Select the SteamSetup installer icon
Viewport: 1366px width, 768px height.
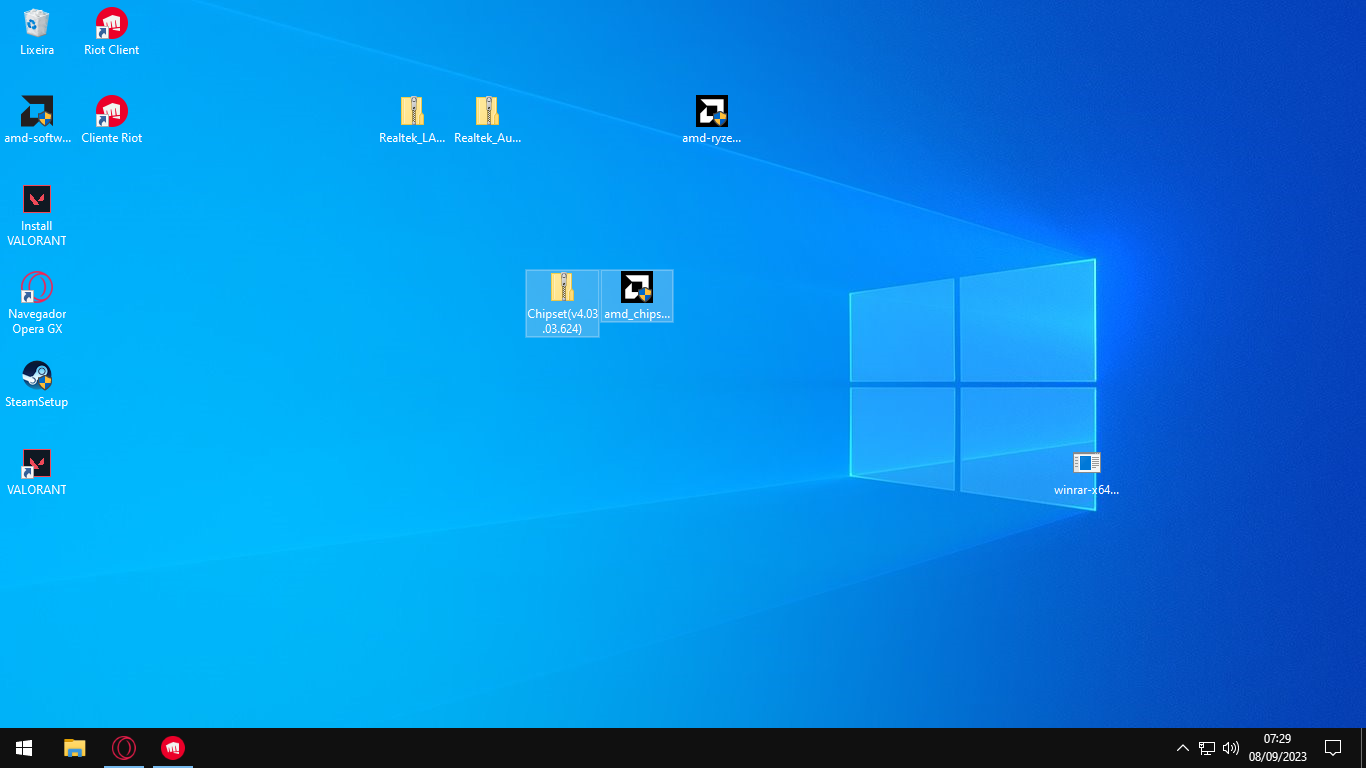(37, 384)
